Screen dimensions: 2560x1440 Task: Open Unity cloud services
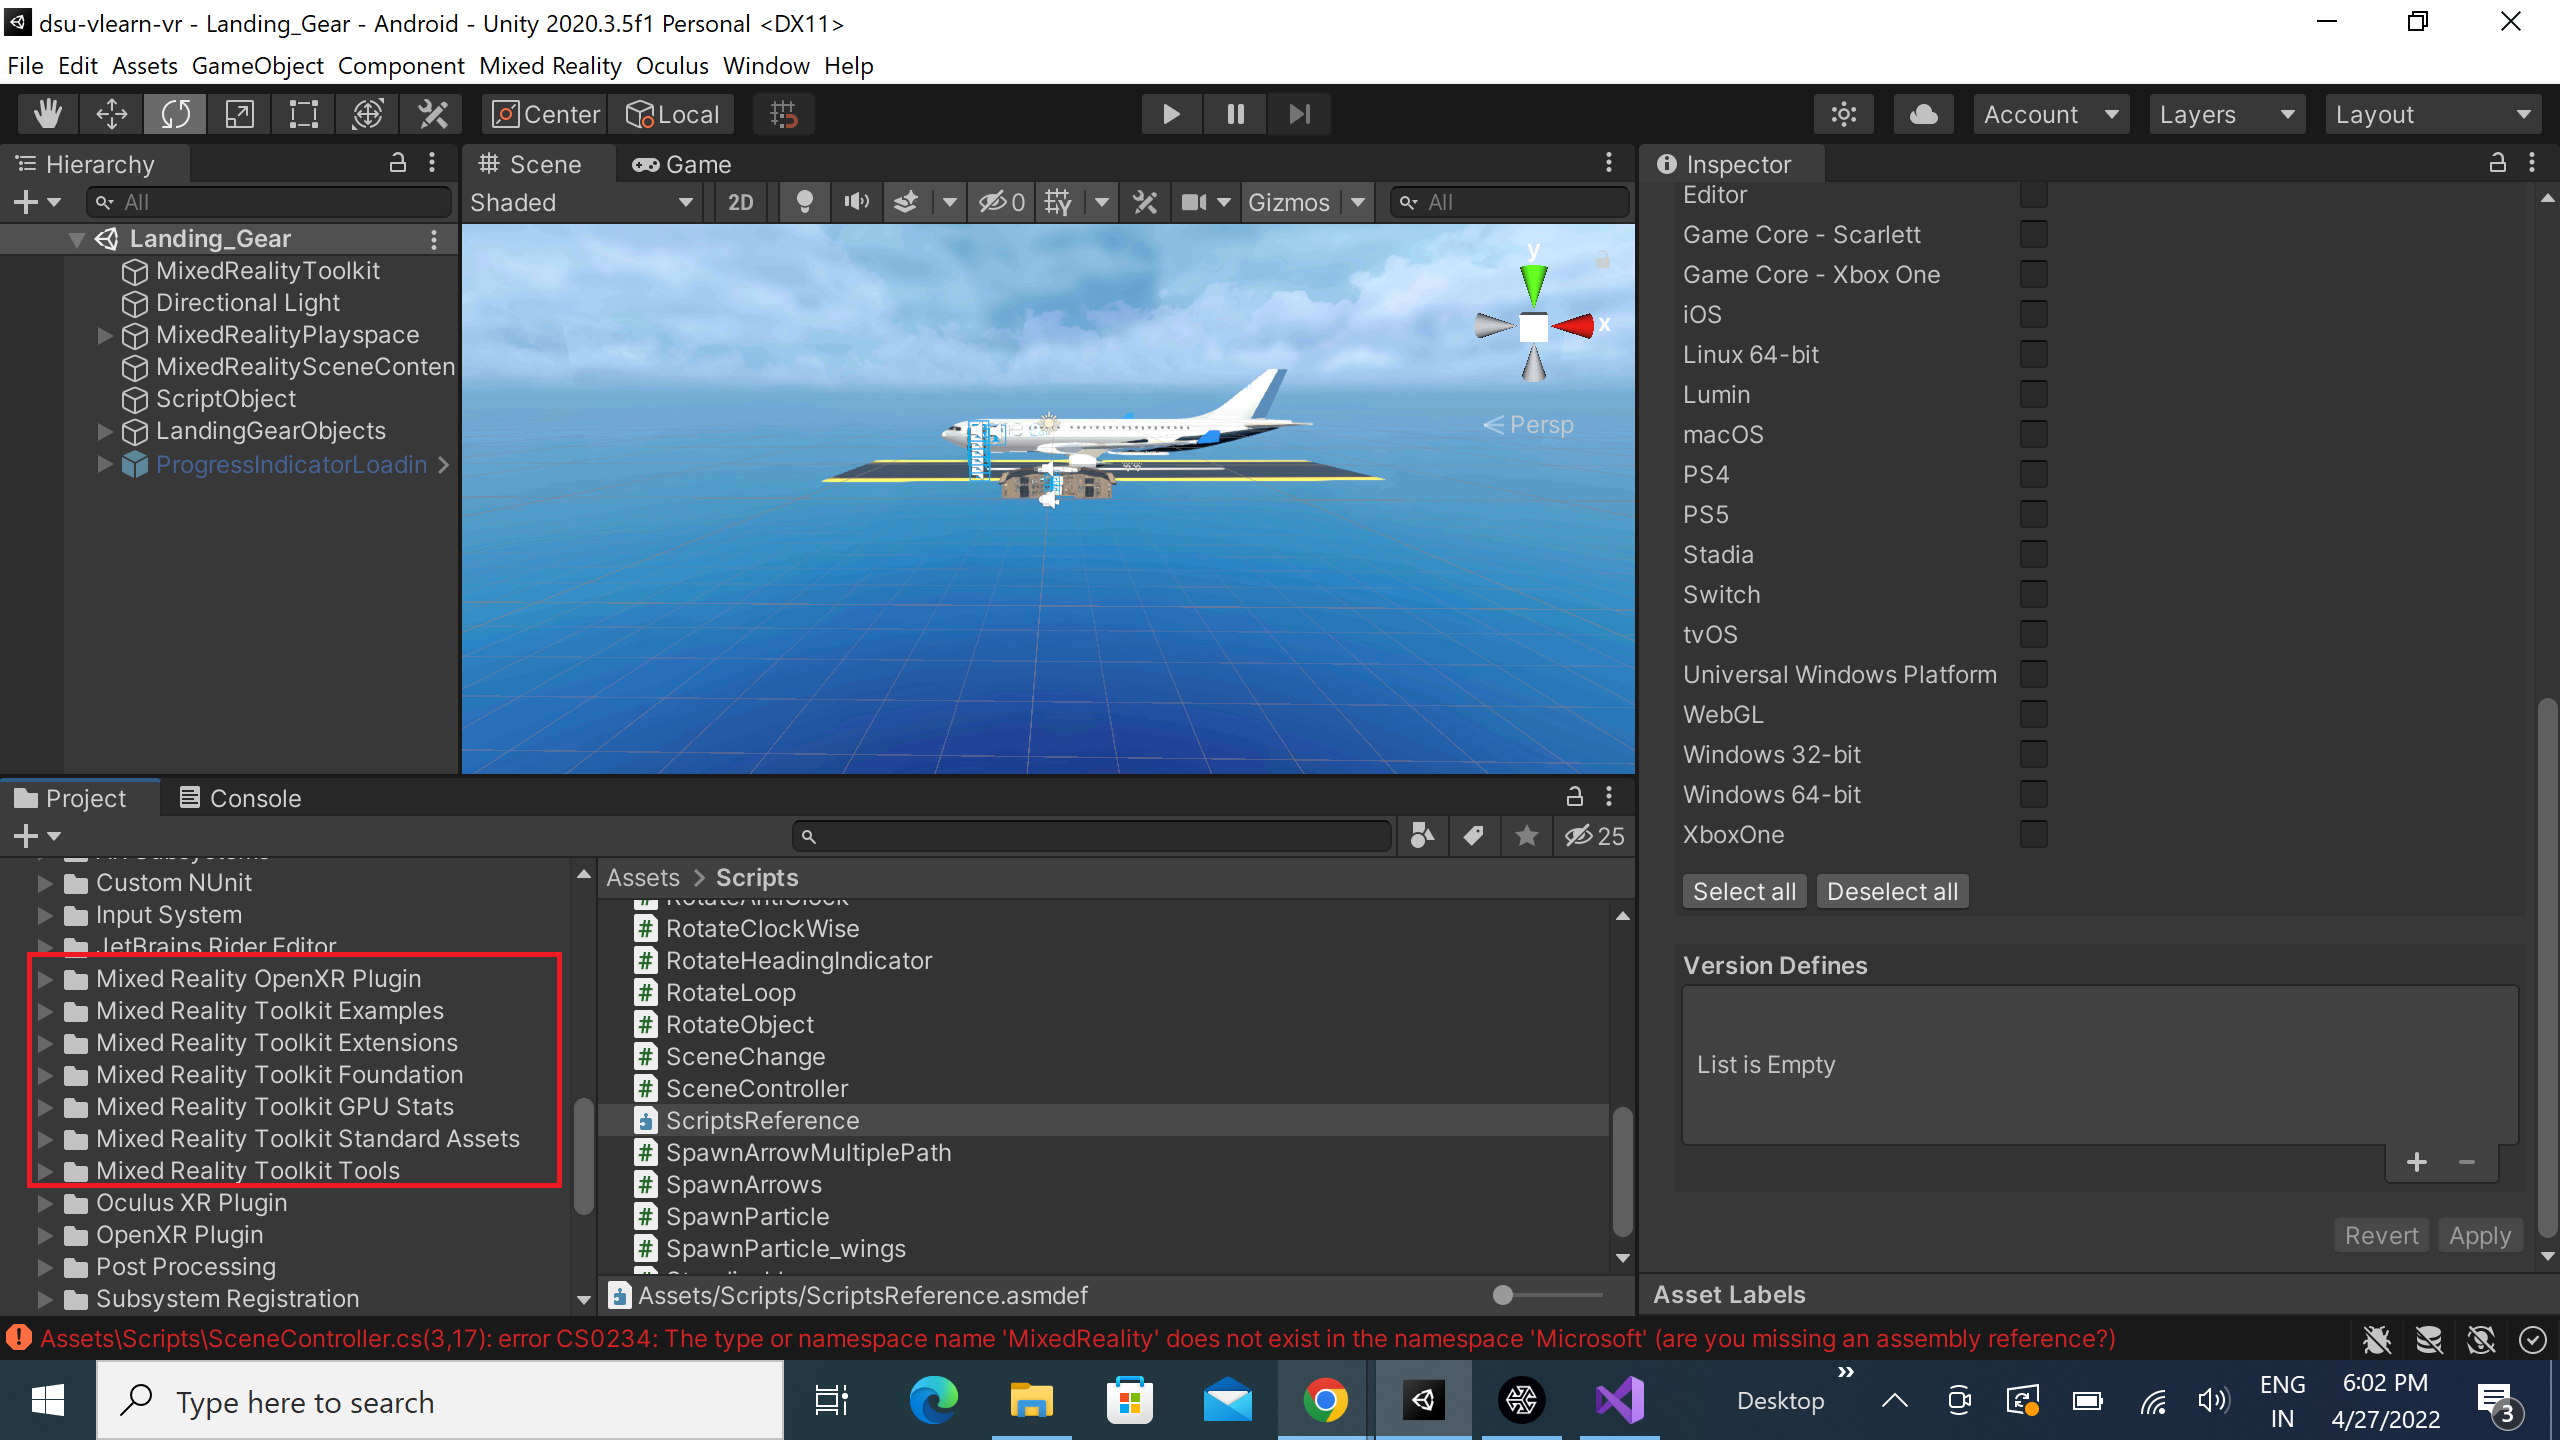1923,114
